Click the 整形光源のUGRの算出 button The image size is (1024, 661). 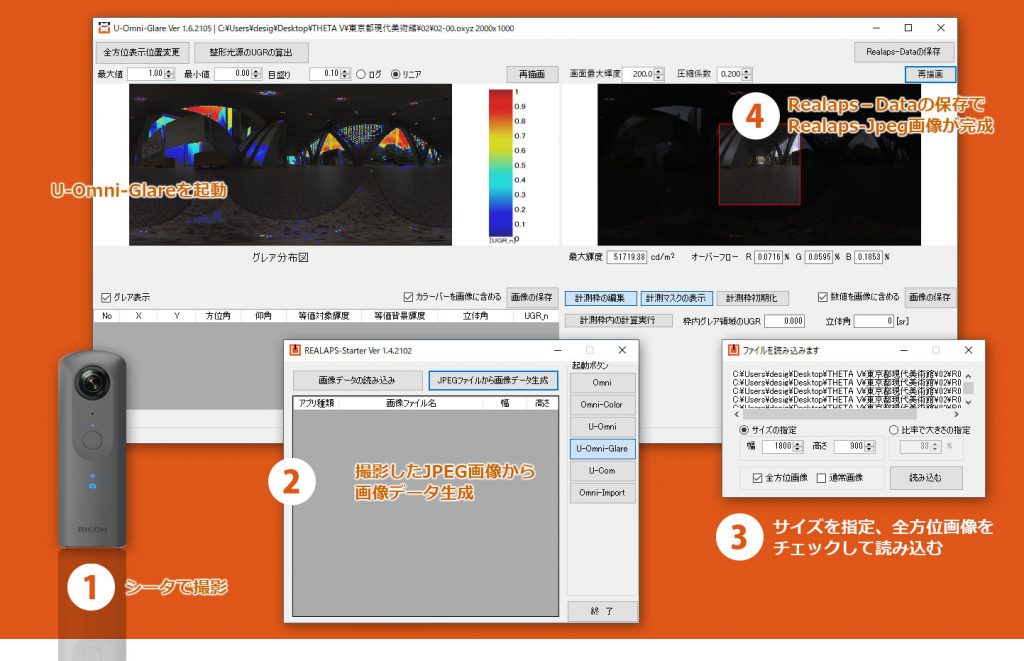click(251, 52)
